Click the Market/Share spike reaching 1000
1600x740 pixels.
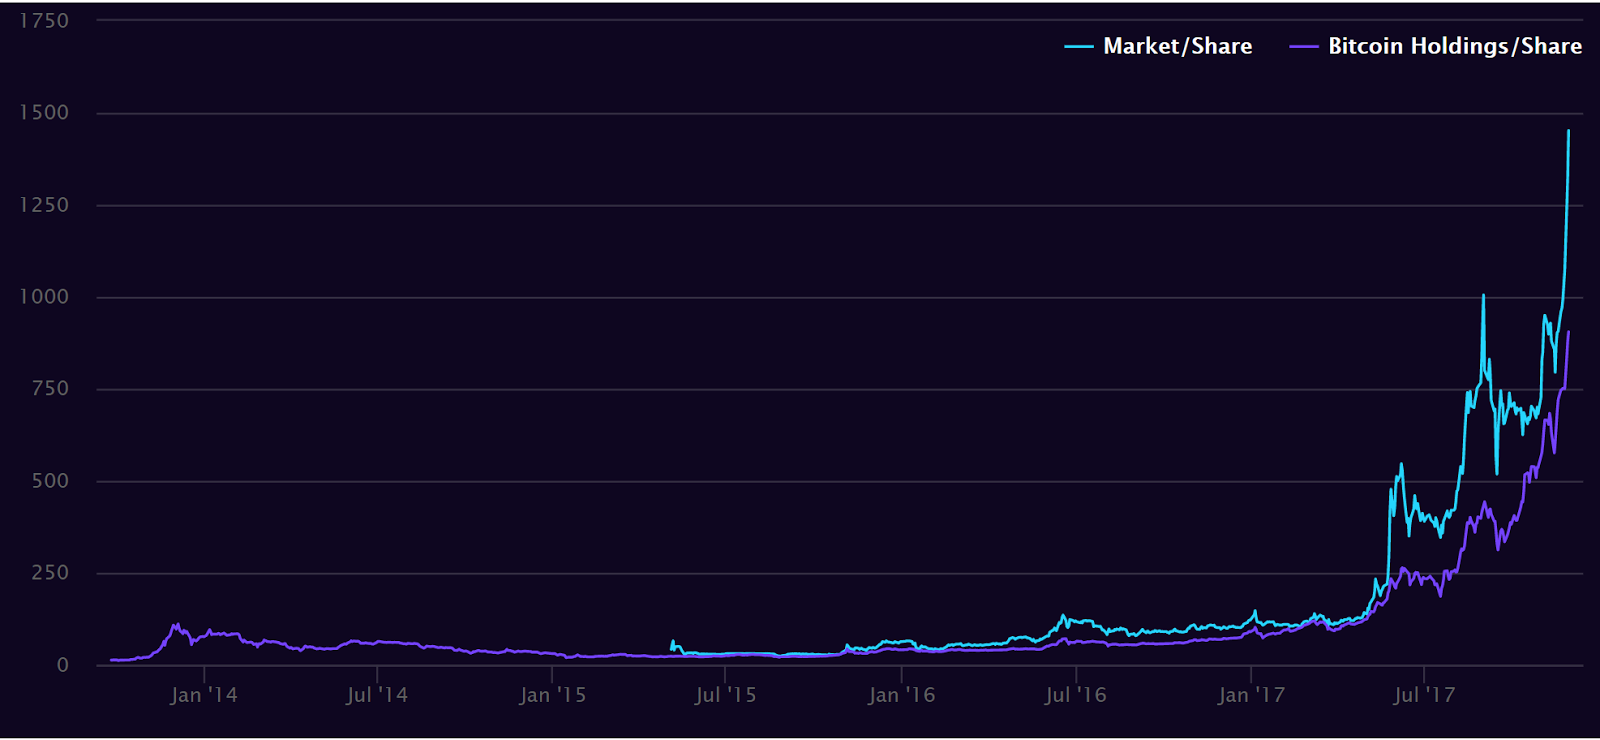[1483, 295]
